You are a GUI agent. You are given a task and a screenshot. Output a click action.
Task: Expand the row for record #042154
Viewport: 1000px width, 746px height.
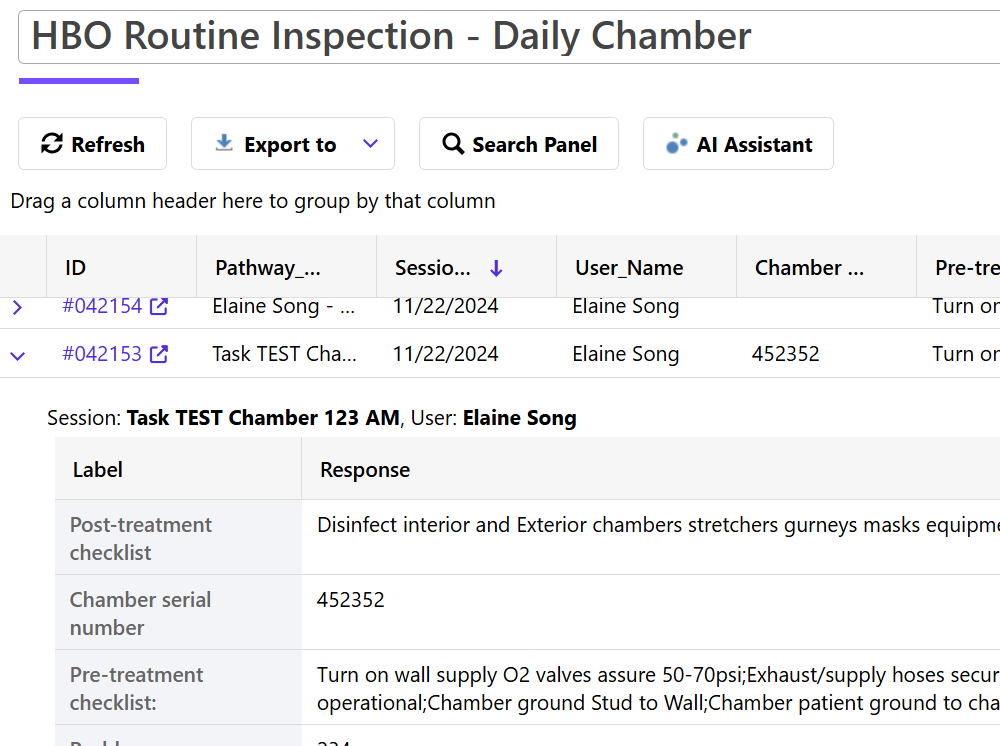tap(17, 306)
